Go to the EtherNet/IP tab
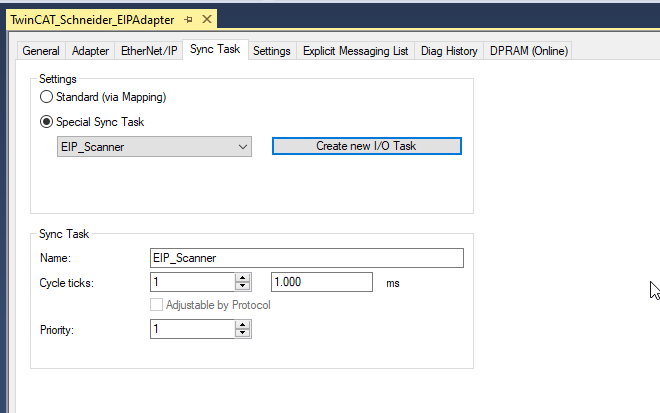The height and width of the screenshot is (413, 660). [149, 51]
